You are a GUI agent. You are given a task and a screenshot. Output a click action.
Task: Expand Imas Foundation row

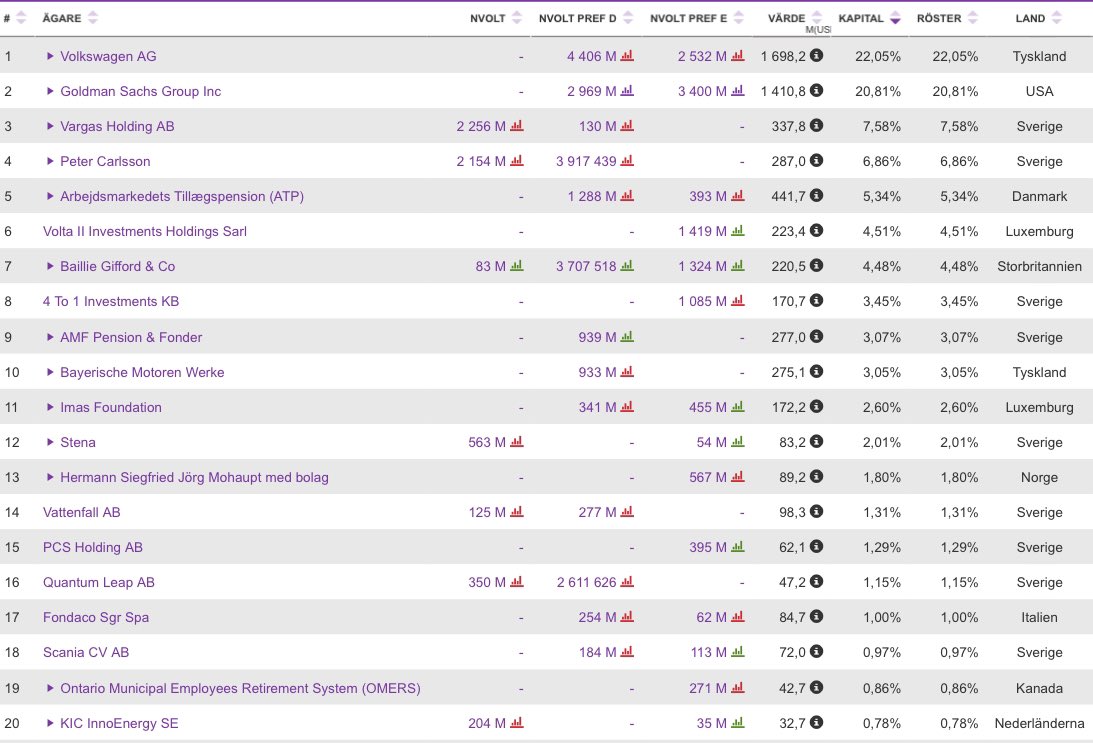[x=50, y=407]
